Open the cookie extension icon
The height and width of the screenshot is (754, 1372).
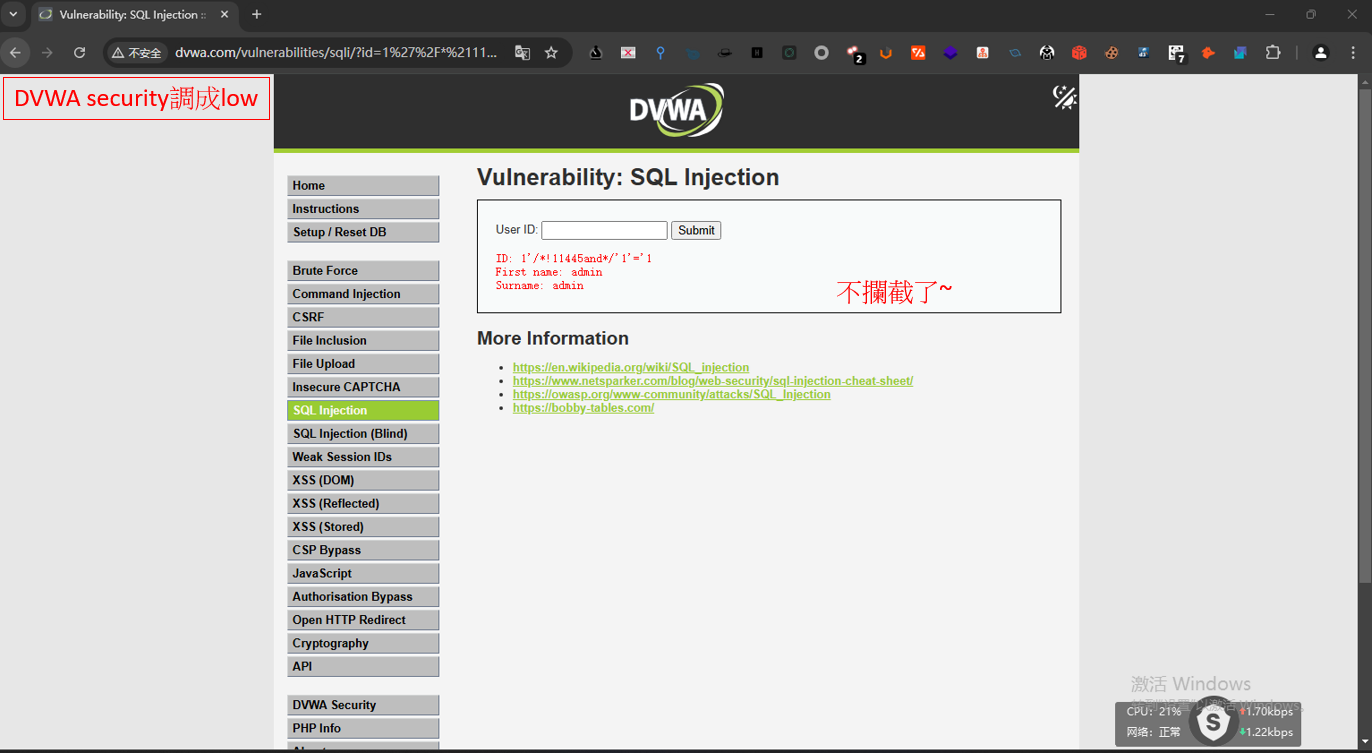tap(1111, 53)
